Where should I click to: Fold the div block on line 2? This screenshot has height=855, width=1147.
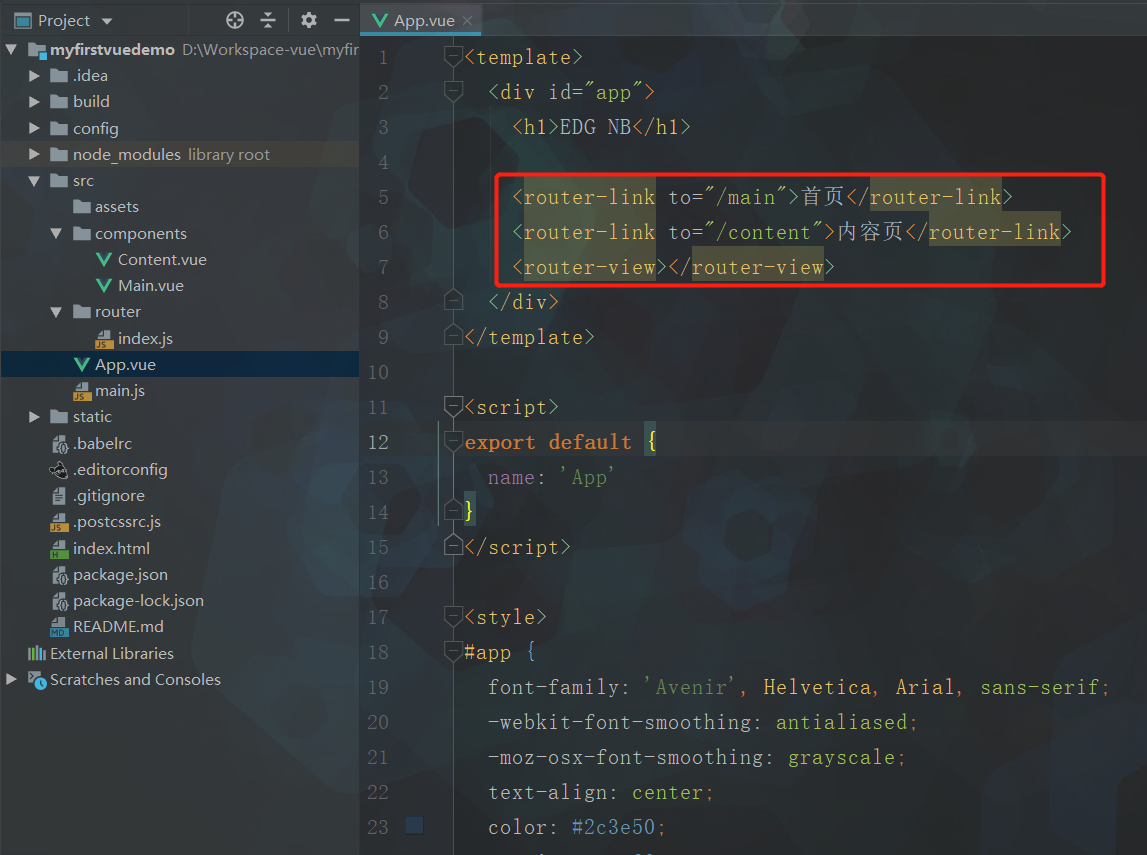454,91
